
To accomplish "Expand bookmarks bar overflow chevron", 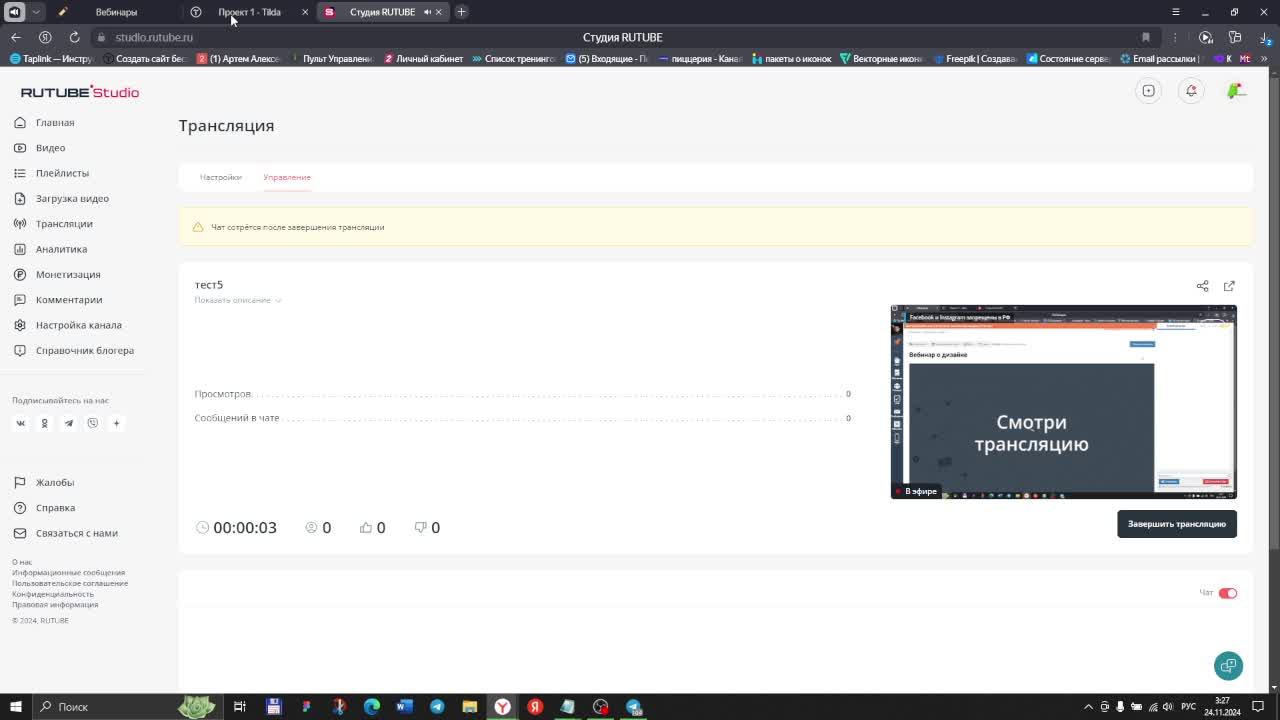I will (1264, 59).
